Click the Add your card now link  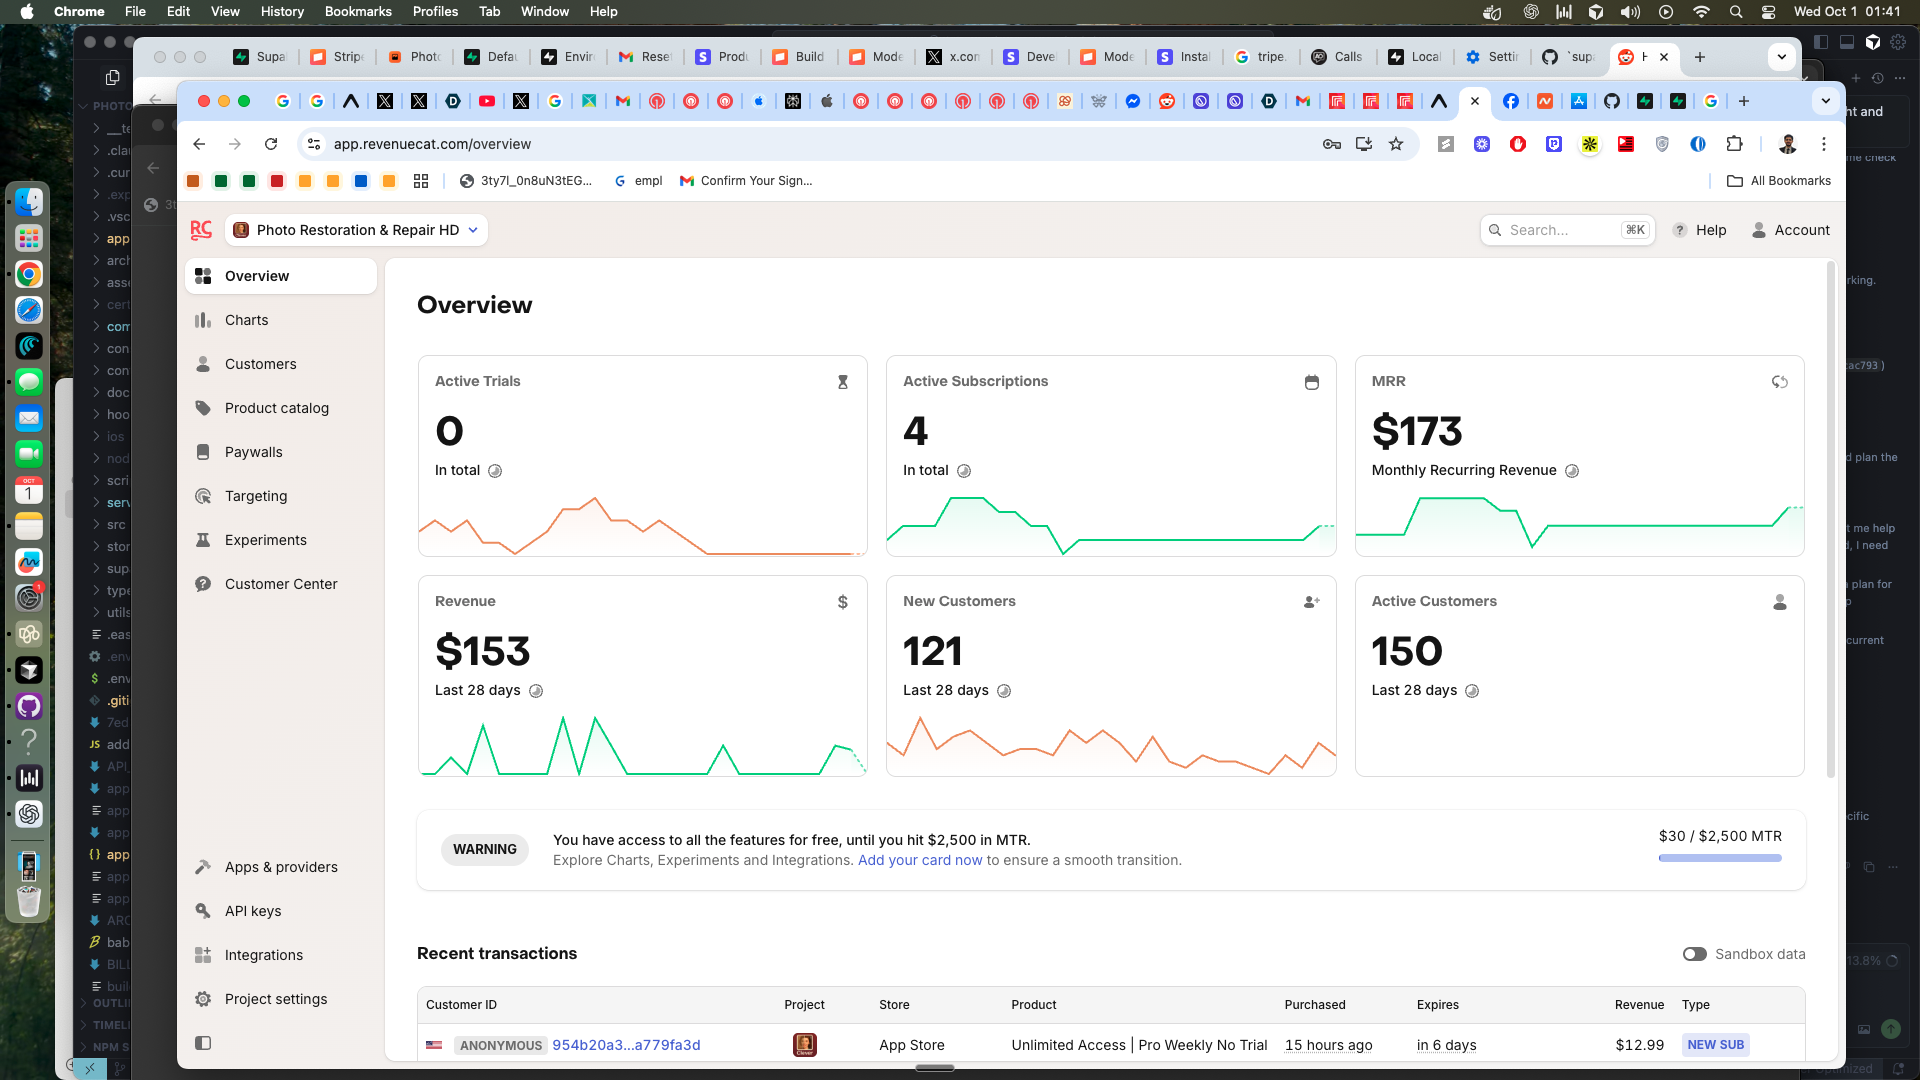coord(919,860)
